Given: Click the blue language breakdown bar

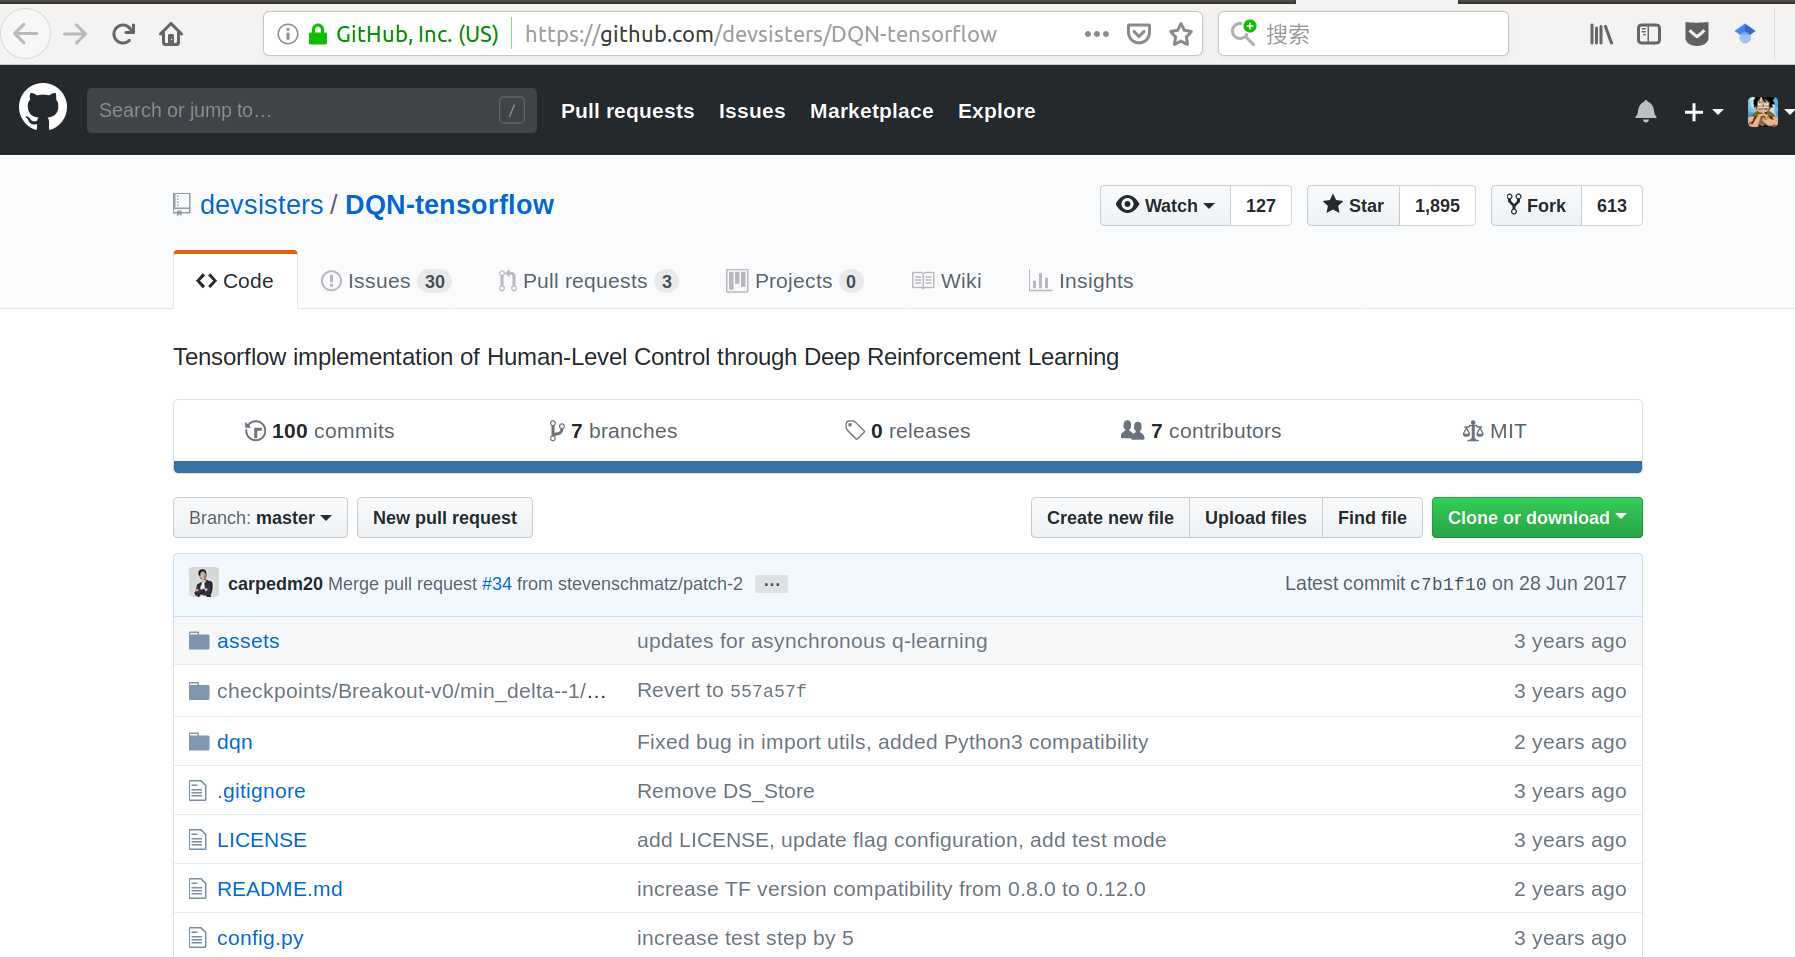Looking at the screenshot, I should [x=908, y=467].
